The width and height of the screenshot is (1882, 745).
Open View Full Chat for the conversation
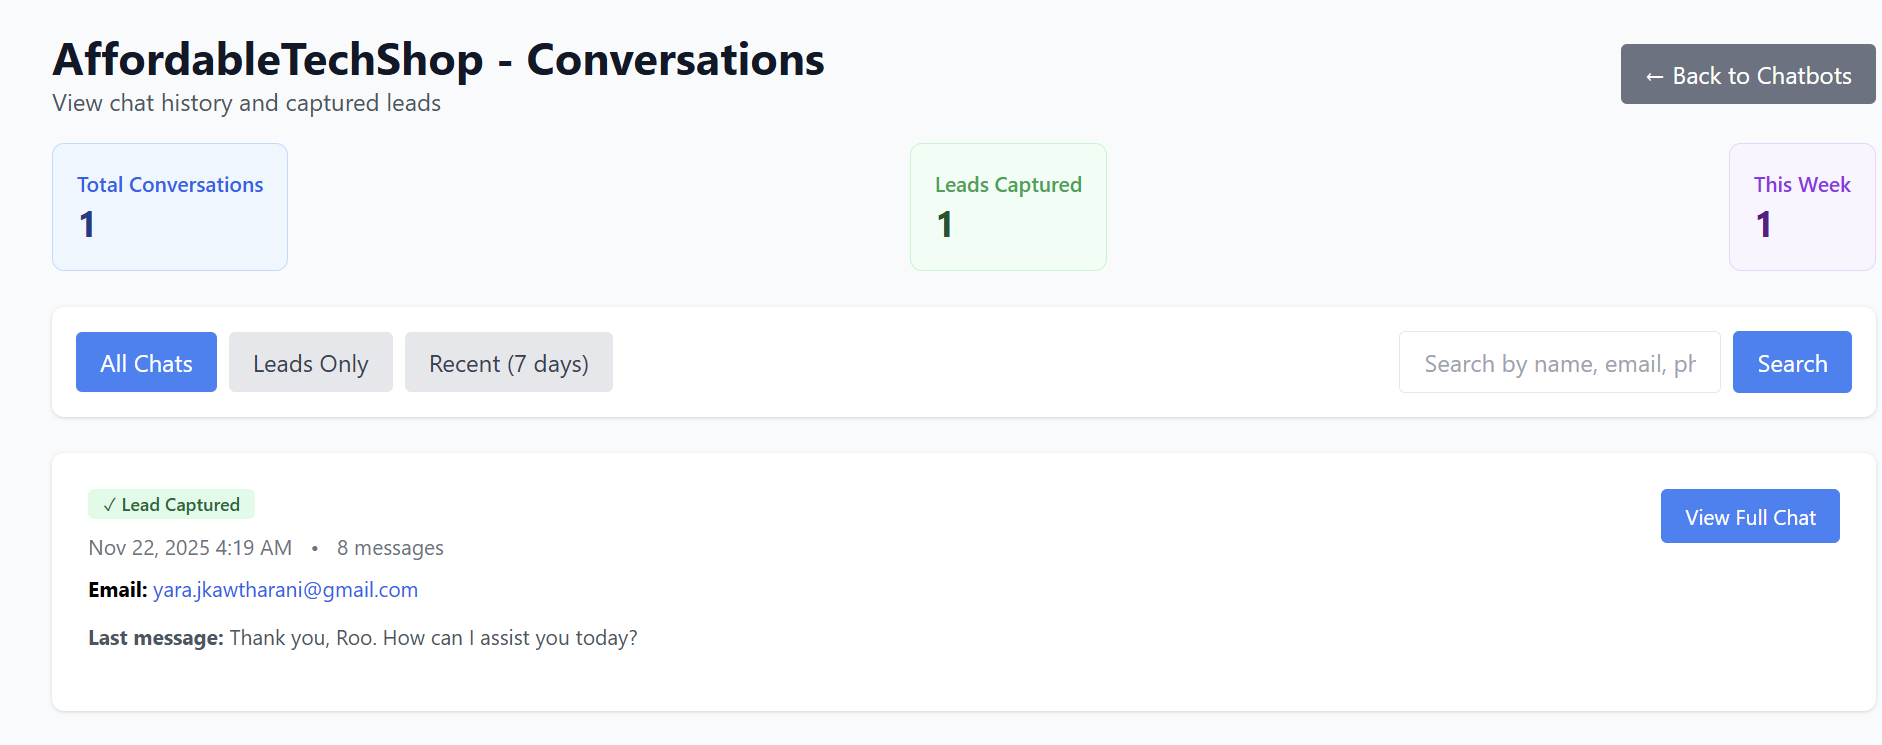click(1749, 517)
